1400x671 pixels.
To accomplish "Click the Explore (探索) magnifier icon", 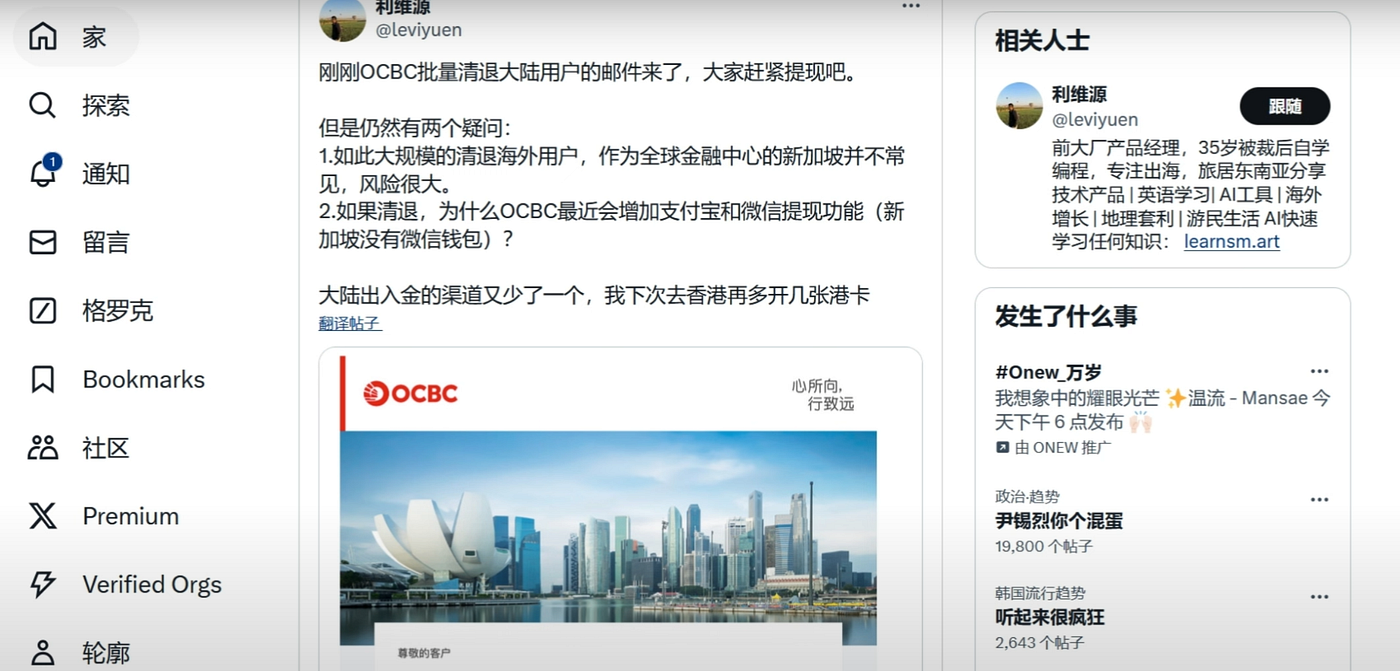I will [42, 105].
